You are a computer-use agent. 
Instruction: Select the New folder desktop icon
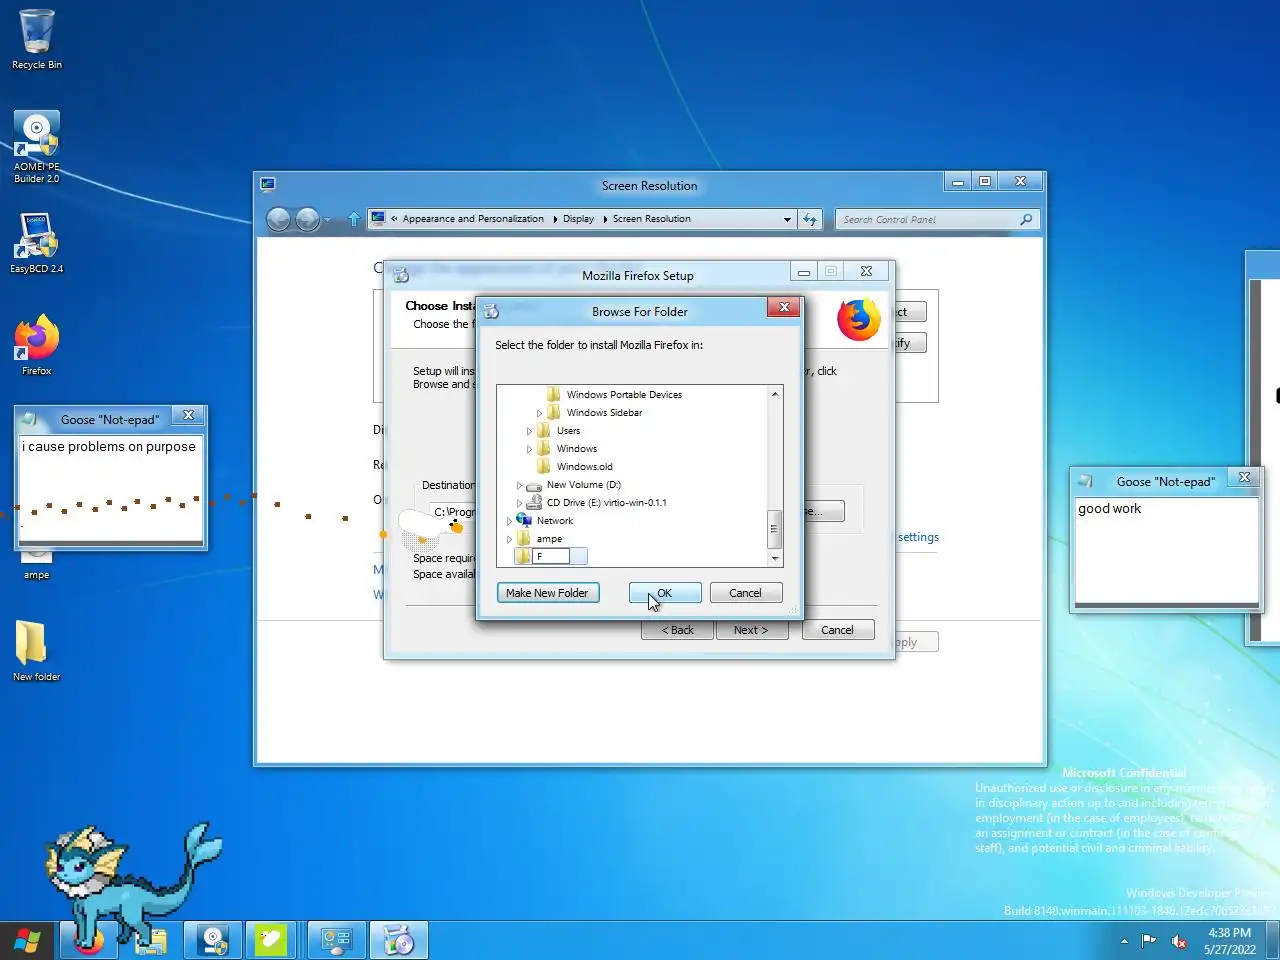click(36, 650)
